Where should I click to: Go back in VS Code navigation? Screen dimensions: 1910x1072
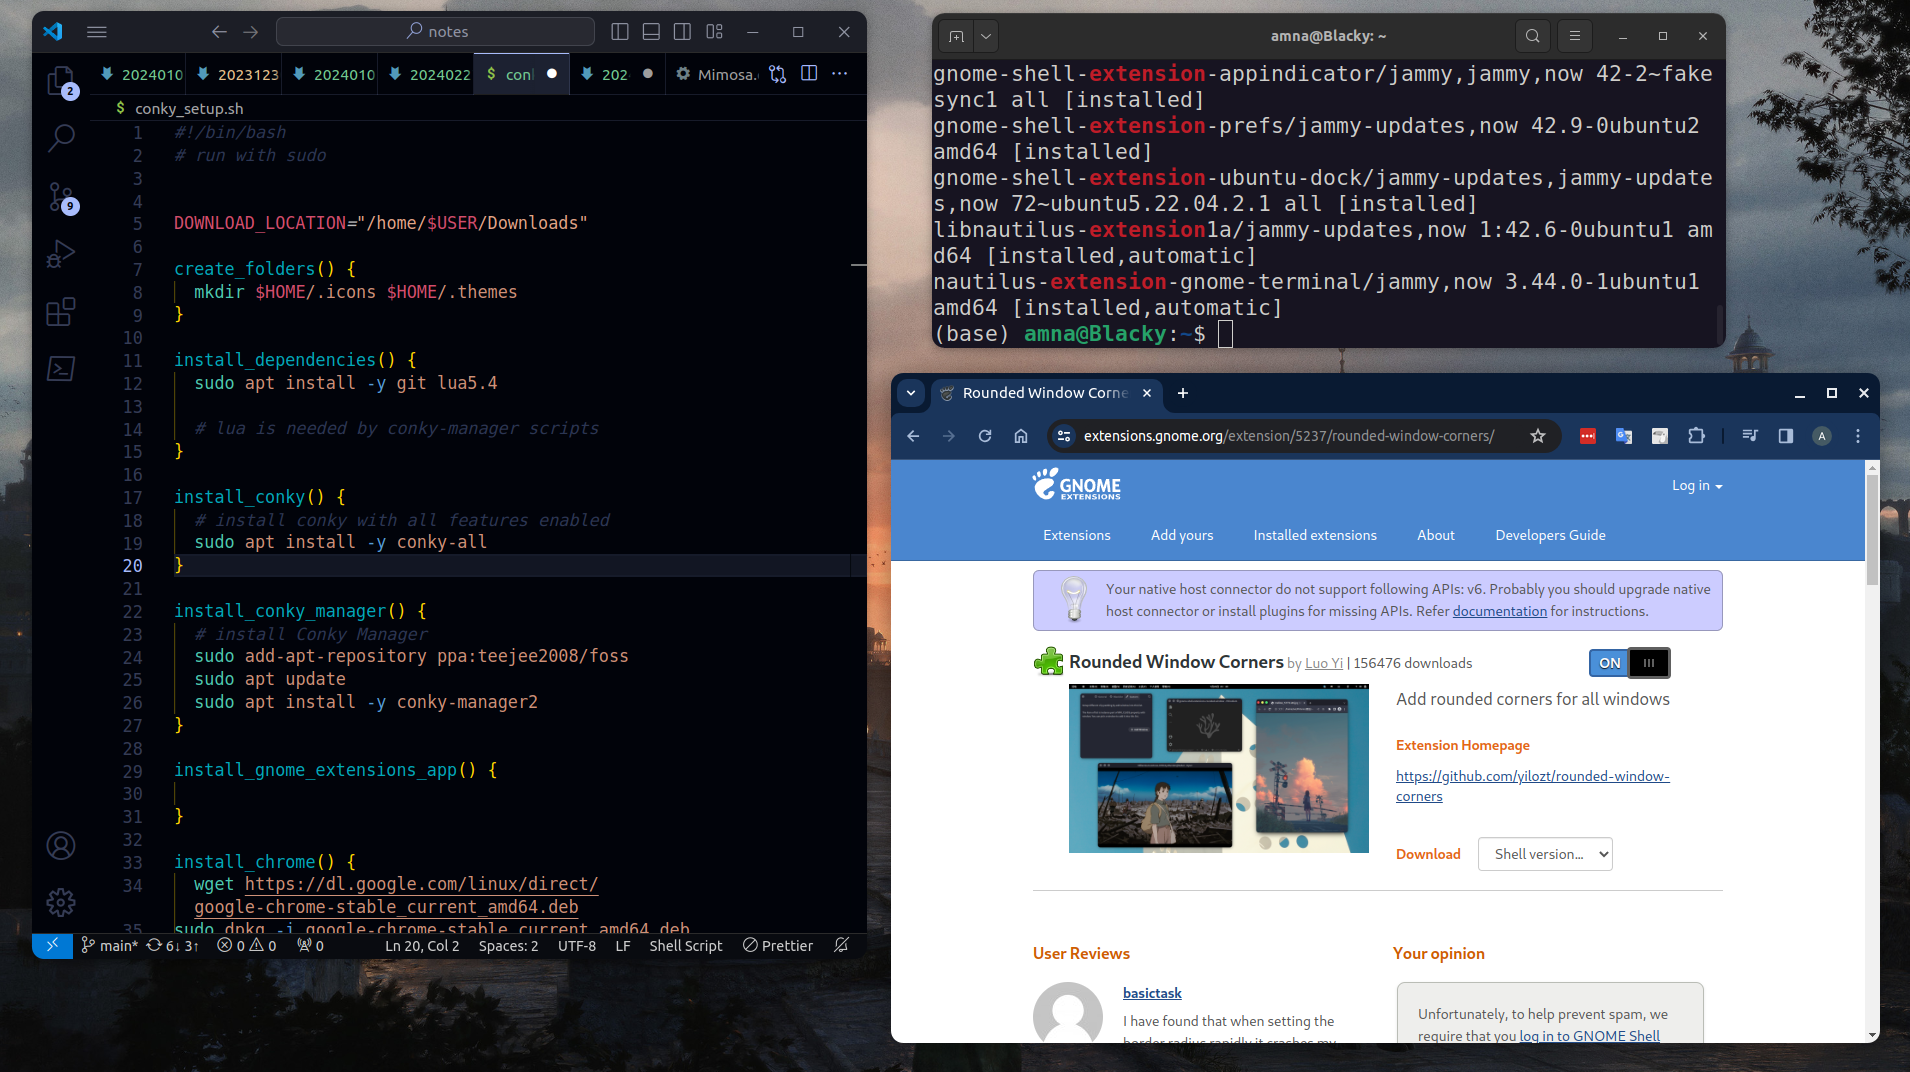point(219,32)
